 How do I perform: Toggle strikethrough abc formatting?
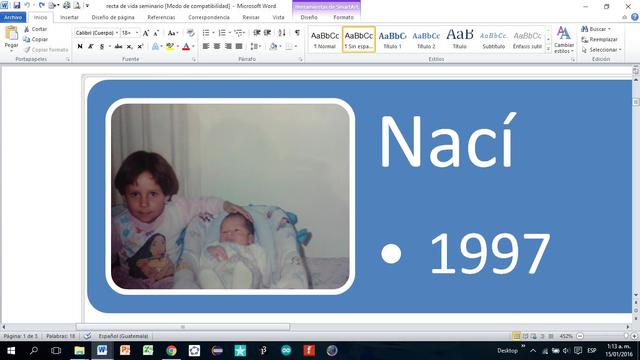pyautogui.click(x=118, y=47)
